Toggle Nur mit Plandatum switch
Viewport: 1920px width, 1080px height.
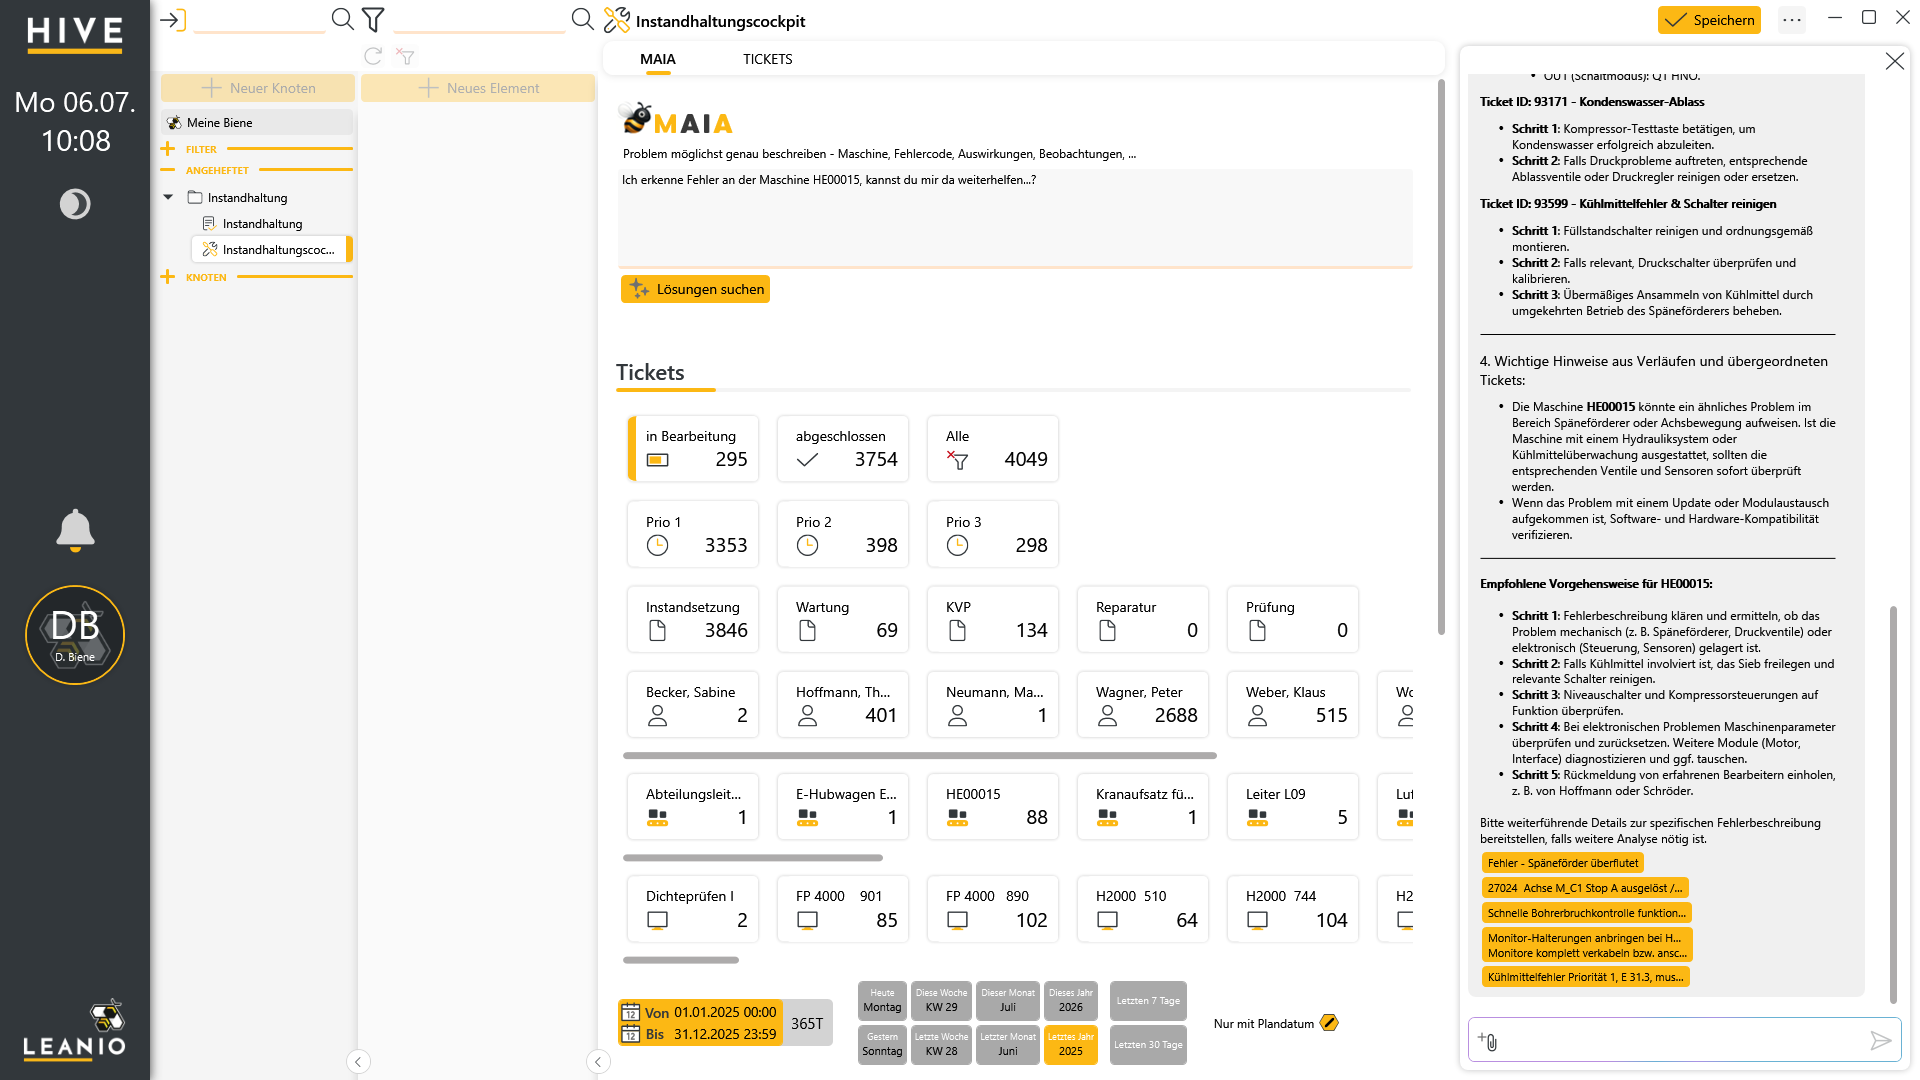click(1329, 1023)
